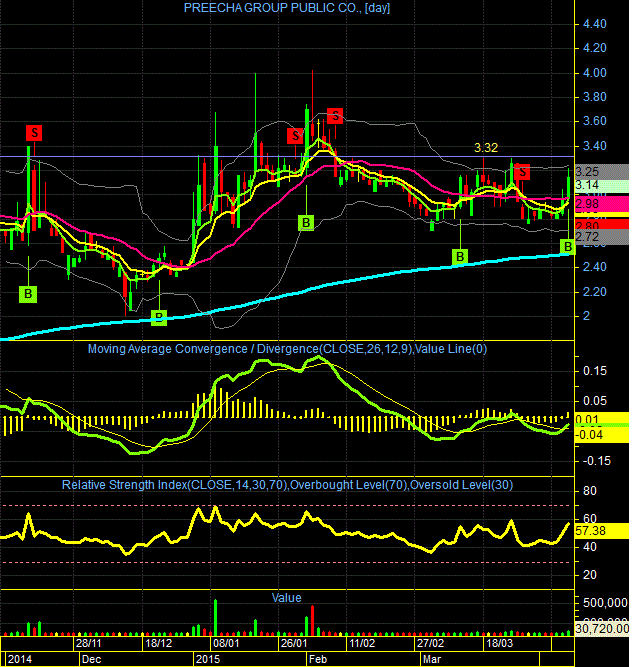Click the 3.60 price axis label

[594, 121]
